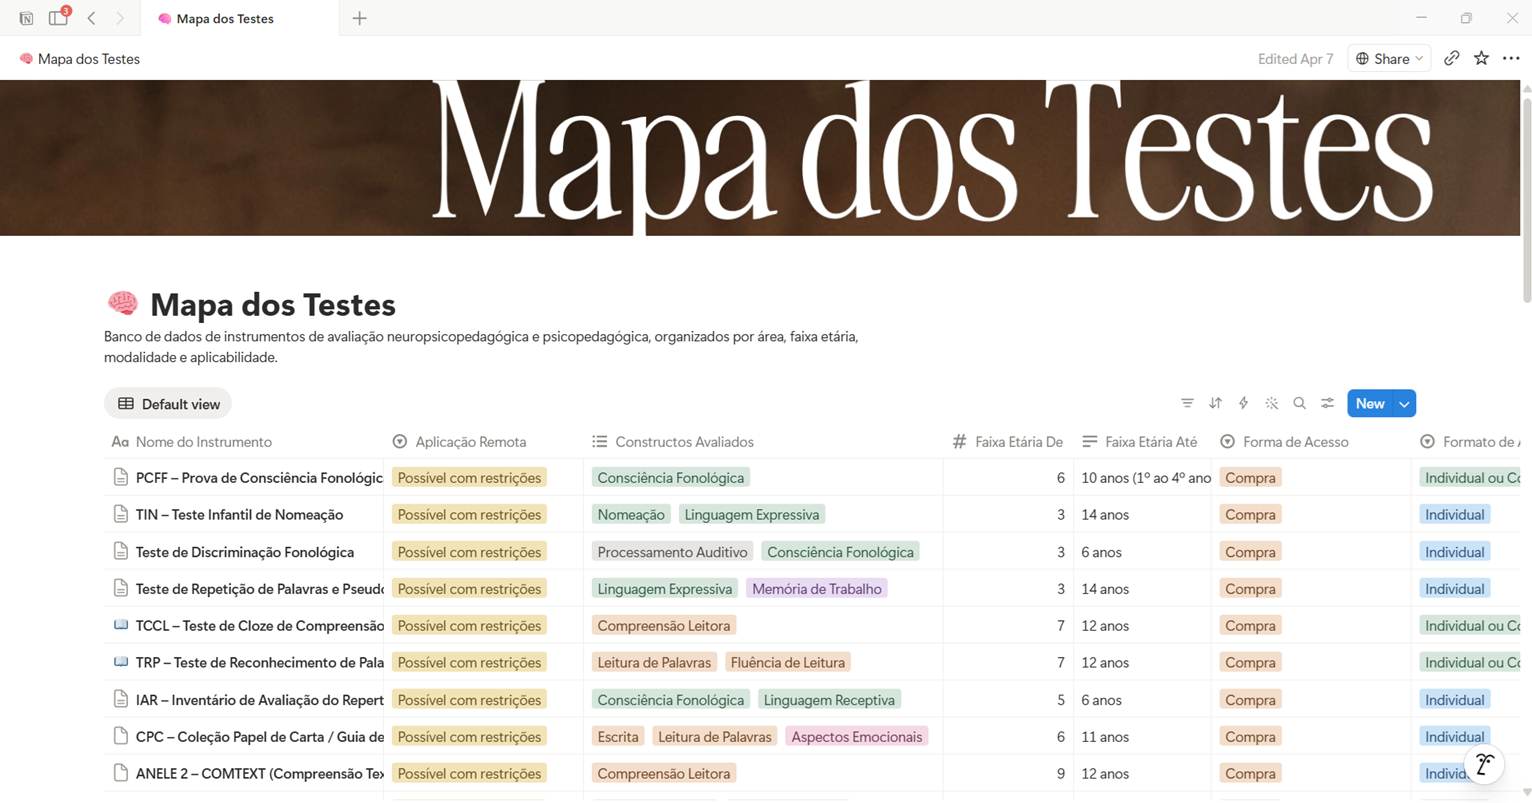1532x803 pixels.
Task: Click Possível com restrições tag in PCFF row
Action: point(469,478)
